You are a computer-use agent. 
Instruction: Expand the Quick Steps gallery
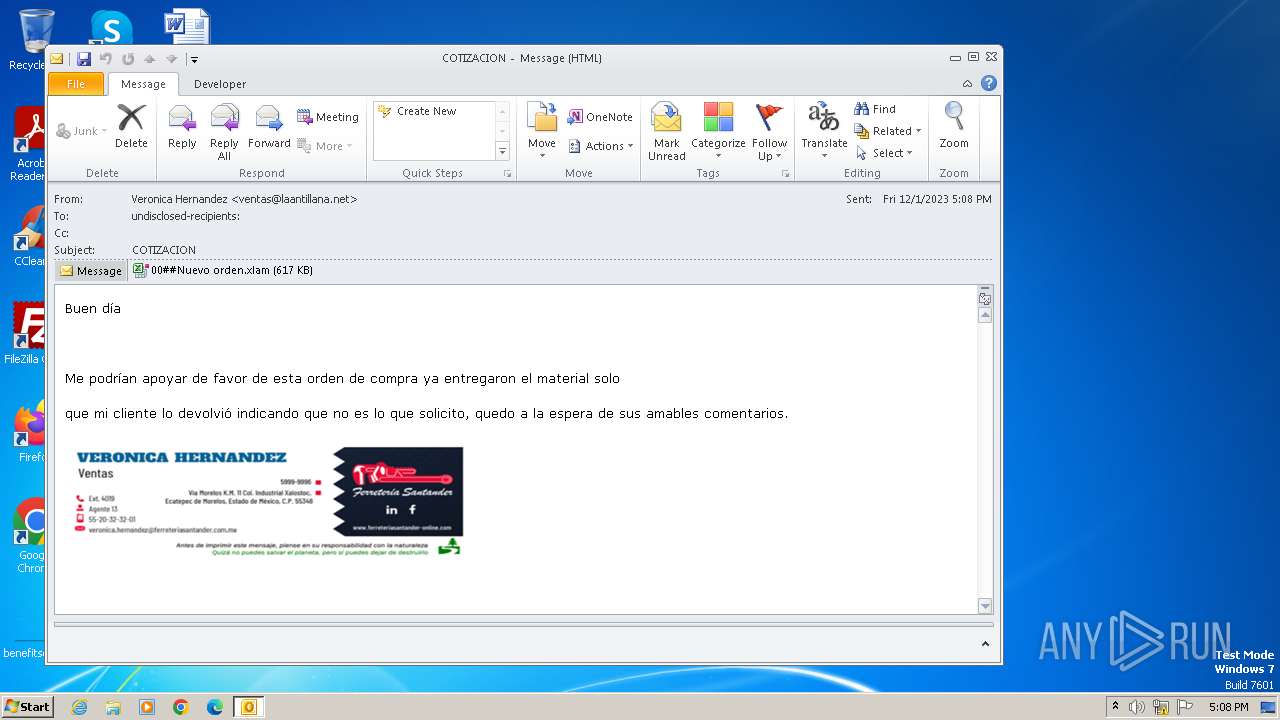[x=502, y=151]
